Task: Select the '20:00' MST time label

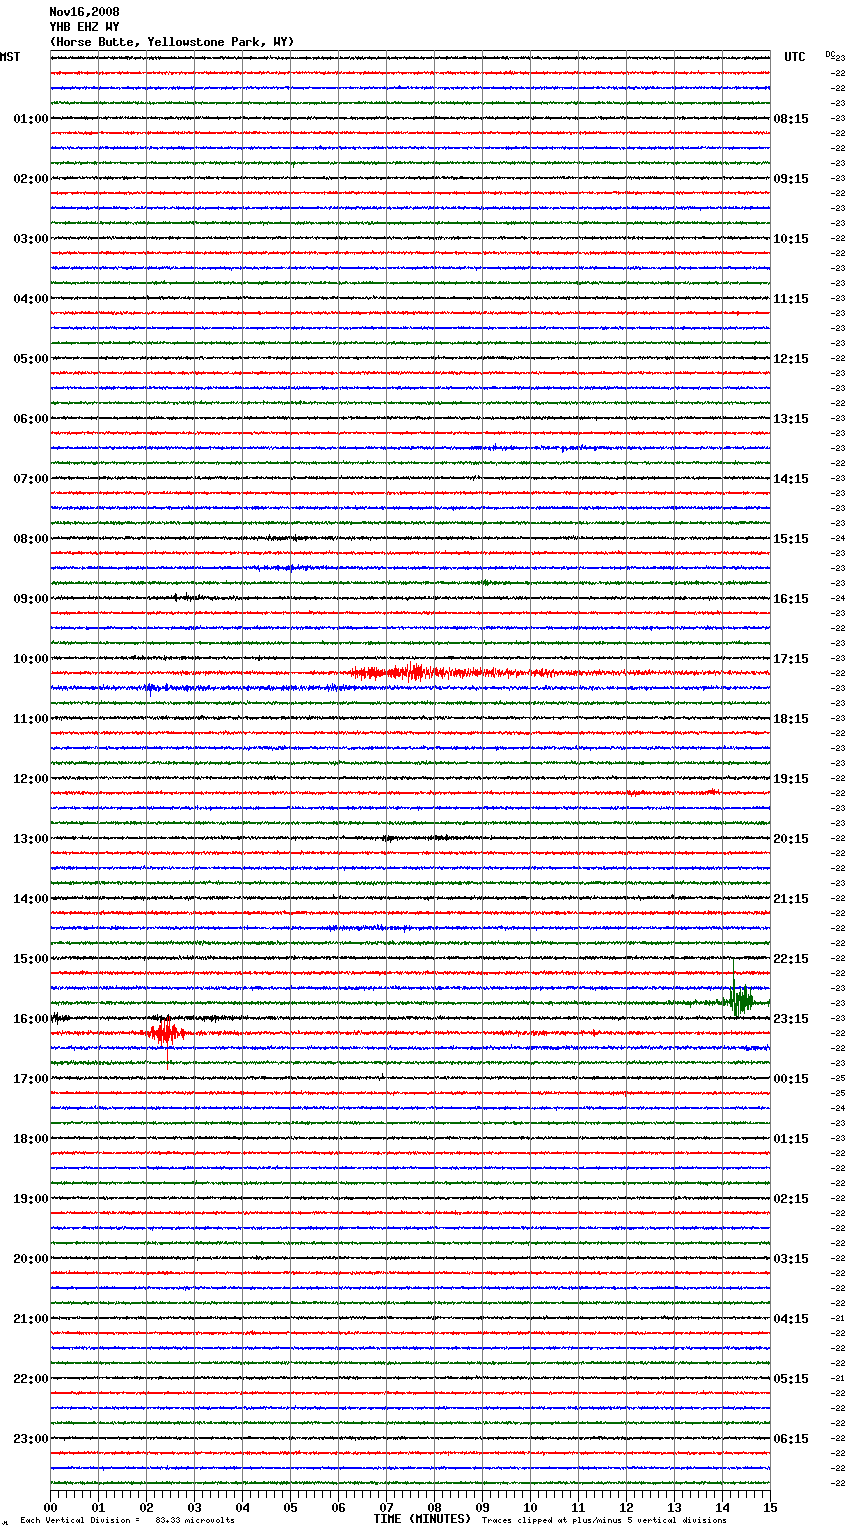Action: click(x=31, y=1259)
